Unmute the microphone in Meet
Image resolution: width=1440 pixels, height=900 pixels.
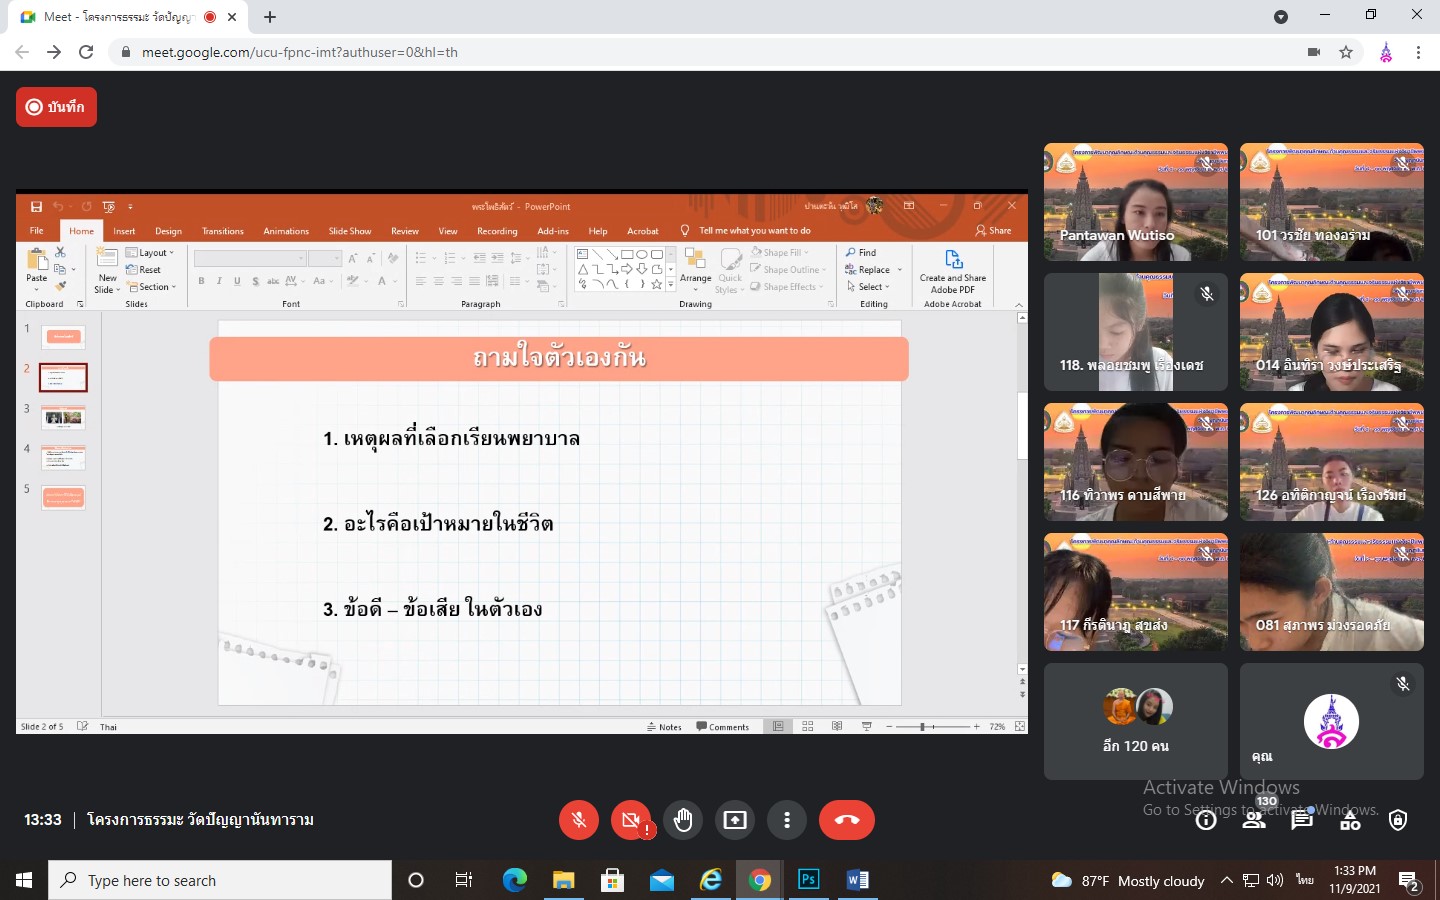(579, 821)
